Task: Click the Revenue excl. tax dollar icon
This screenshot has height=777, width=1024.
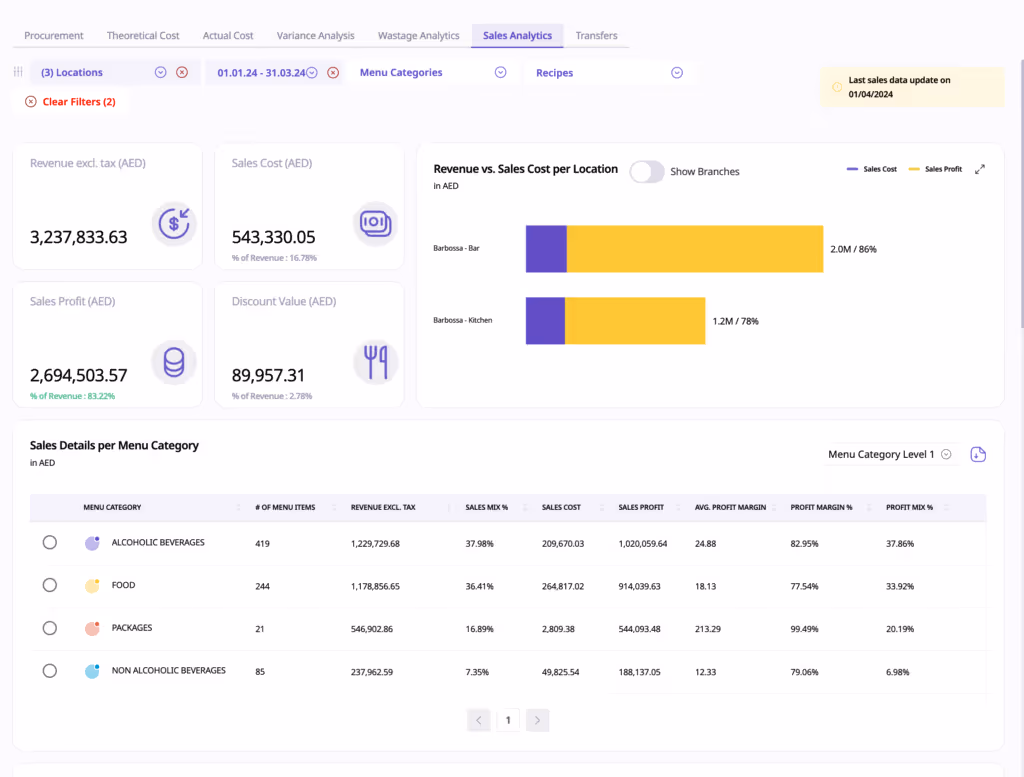Action: [x=173, y=224]
